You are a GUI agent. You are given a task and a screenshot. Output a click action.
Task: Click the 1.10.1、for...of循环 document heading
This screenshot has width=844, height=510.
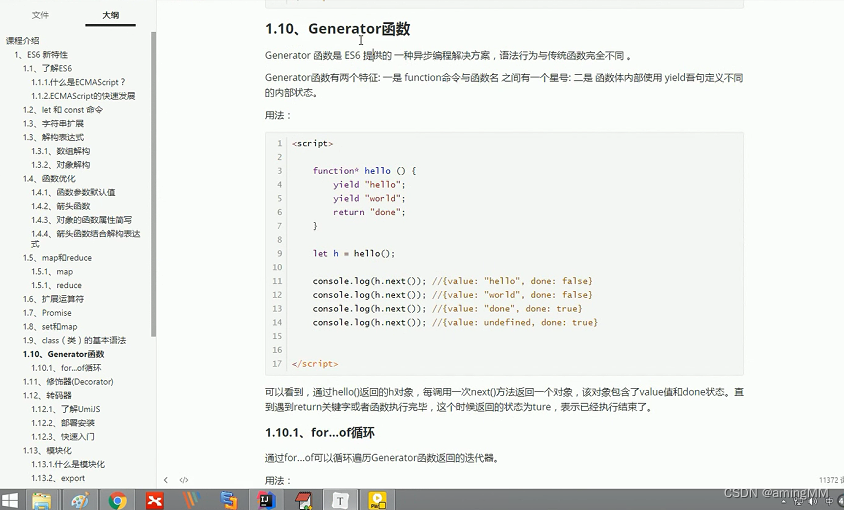pos(320,432)
